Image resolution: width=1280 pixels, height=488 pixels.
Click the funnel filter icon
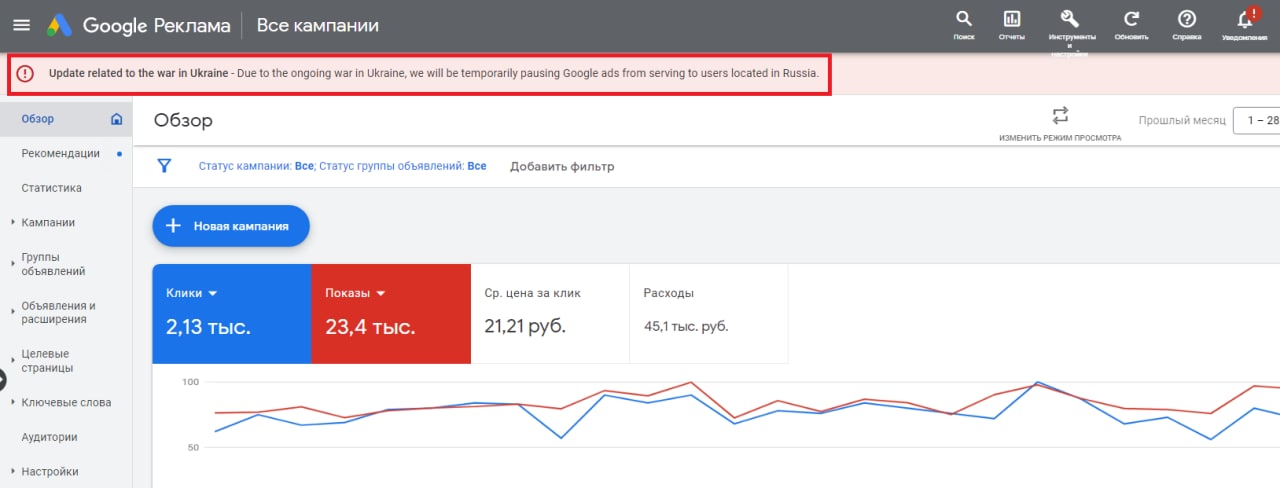[x=164, y=166]
